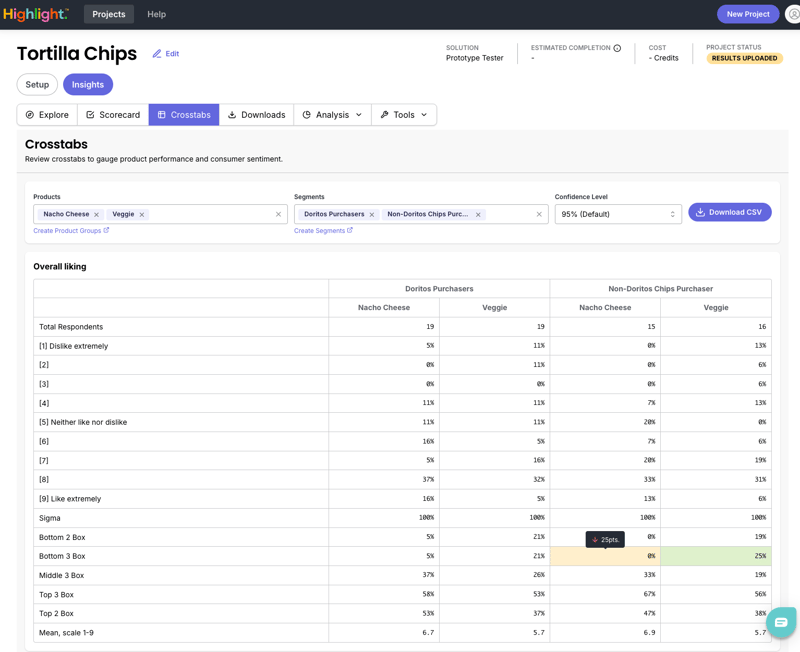Click the Highlight logo
Image resolution: width=800 pixels, height=652 pixels.
click(x=36, y=14)
